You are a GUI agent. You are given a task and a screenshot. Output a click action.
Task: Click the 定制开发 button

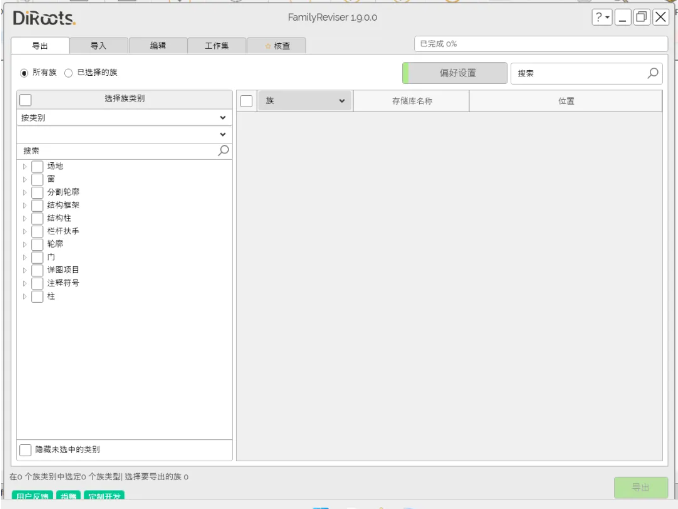click(x=104, y=496)
